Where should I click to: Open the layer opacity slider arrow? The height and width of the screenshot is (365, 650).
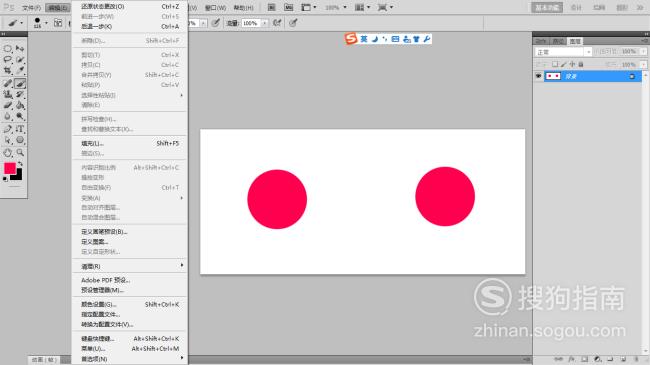point(643,51)
